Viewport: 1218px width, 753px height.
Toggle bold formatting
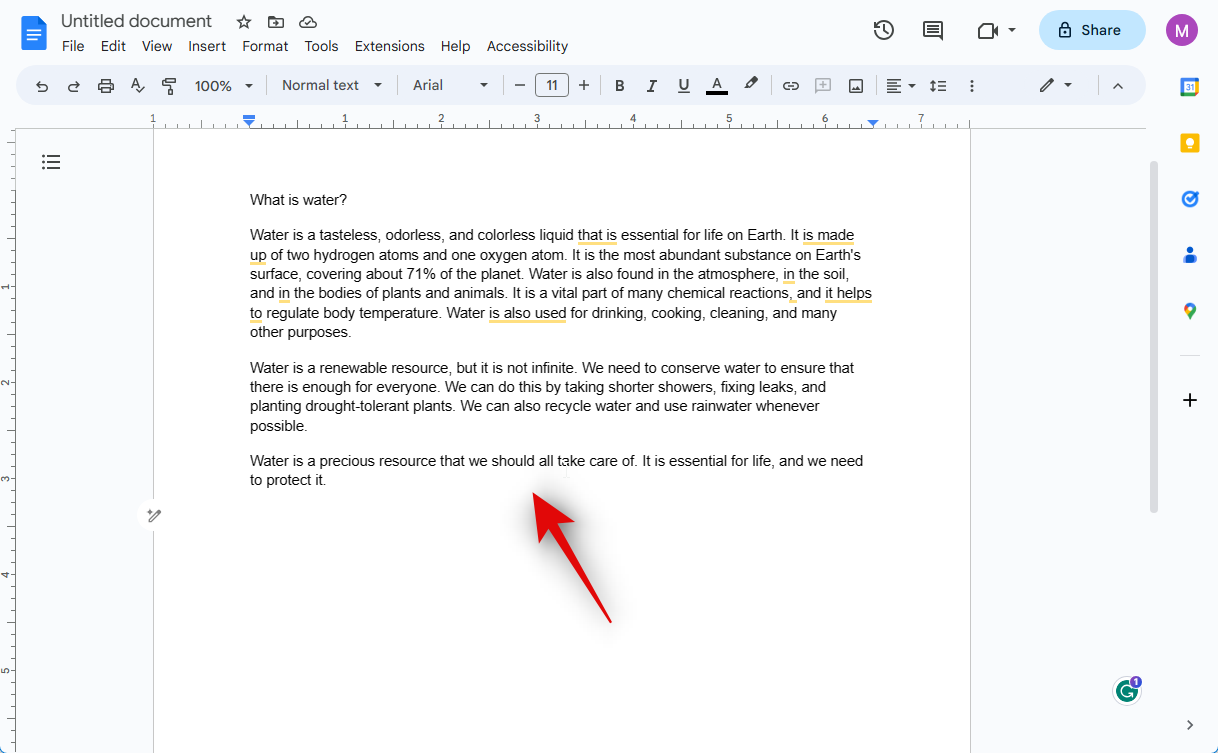[619, 86]
